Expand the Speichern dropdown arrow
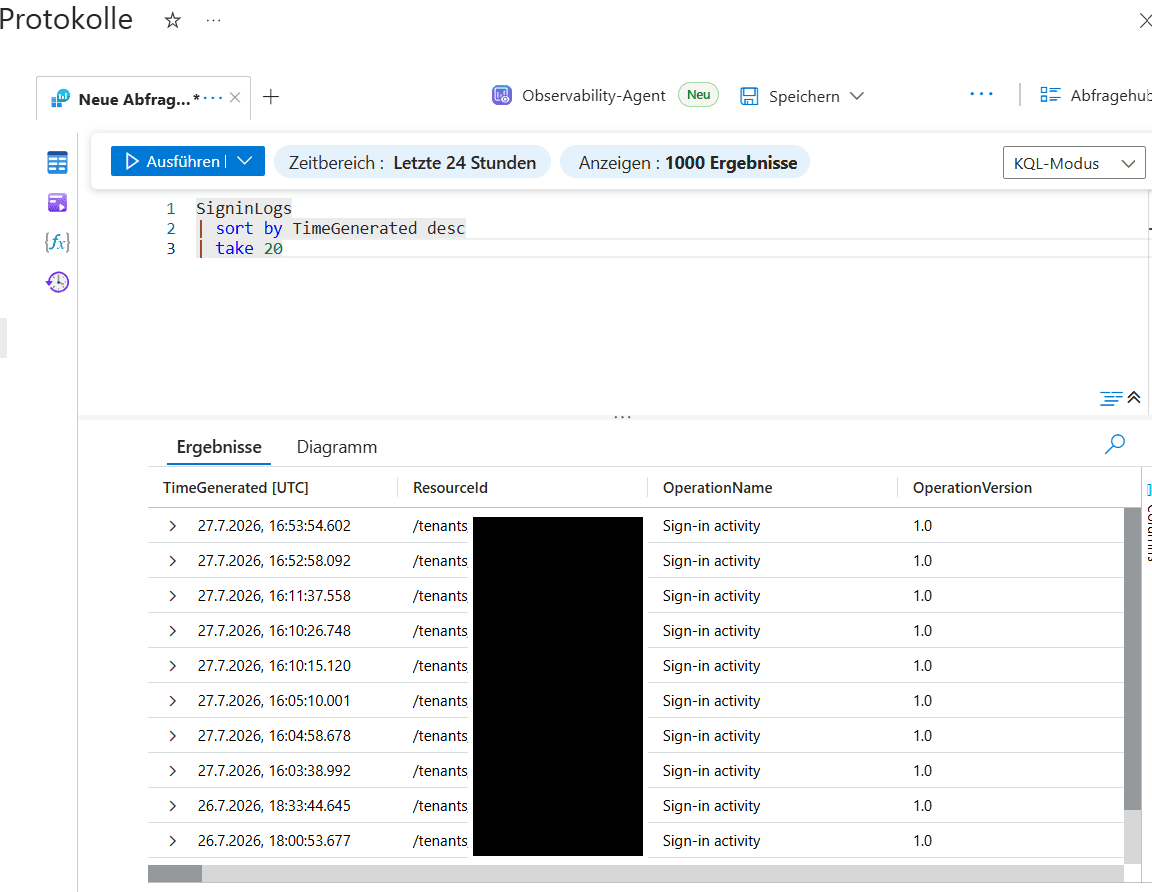1152x892 pixels. click(x=857, y=96)
